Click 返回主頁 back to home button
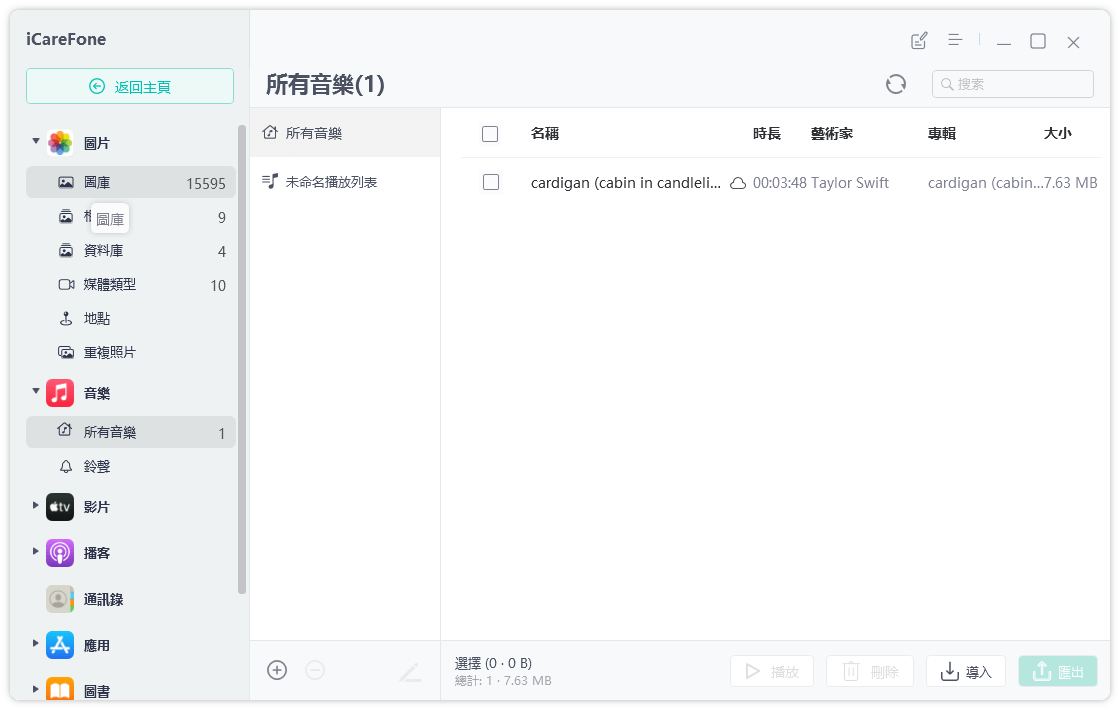Screen dimensions: 1120x710 tap(130, 86)
